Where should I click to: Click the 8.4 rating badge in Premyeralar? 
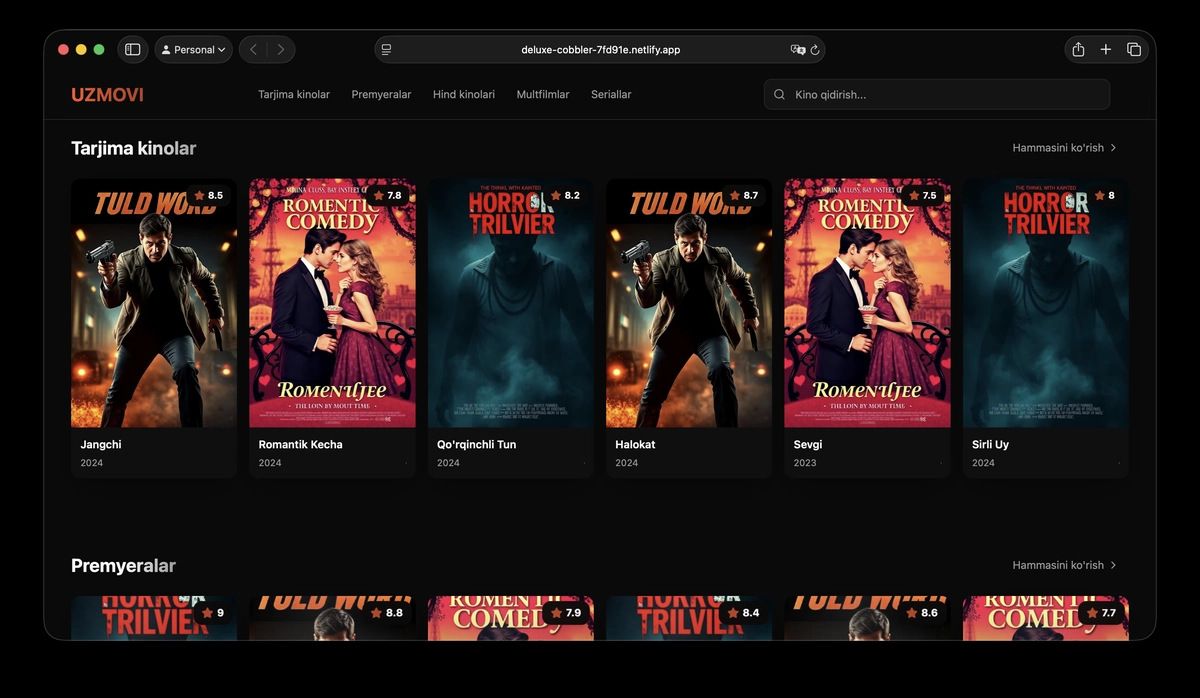coord(743,612)
